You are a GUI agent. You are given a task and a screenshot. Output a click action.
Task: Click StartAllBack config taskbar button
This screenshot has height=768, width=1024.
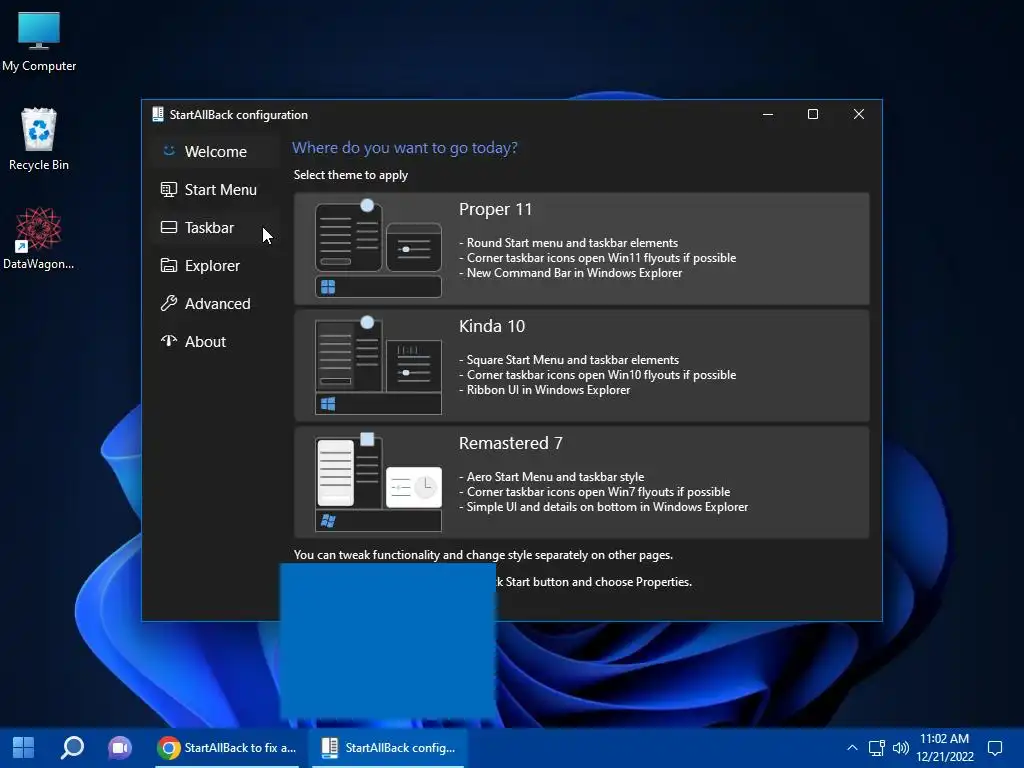pos(389,748)
